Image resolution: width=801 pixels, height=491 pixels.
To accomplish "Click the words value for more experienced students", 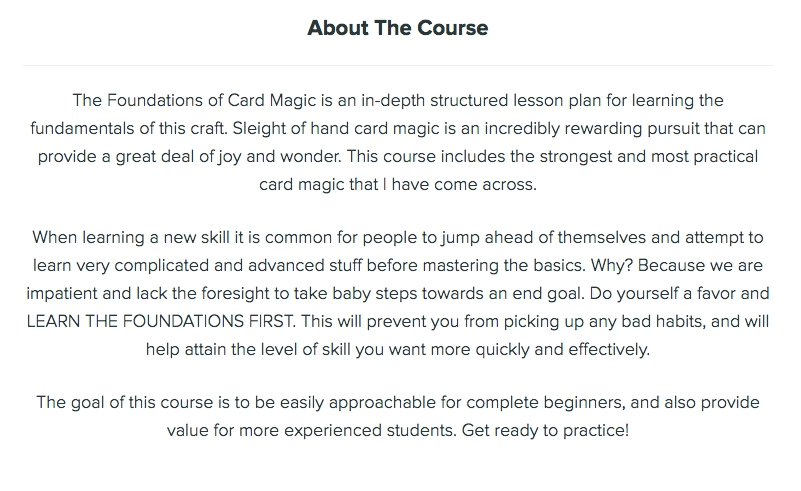I will point(311,430).
